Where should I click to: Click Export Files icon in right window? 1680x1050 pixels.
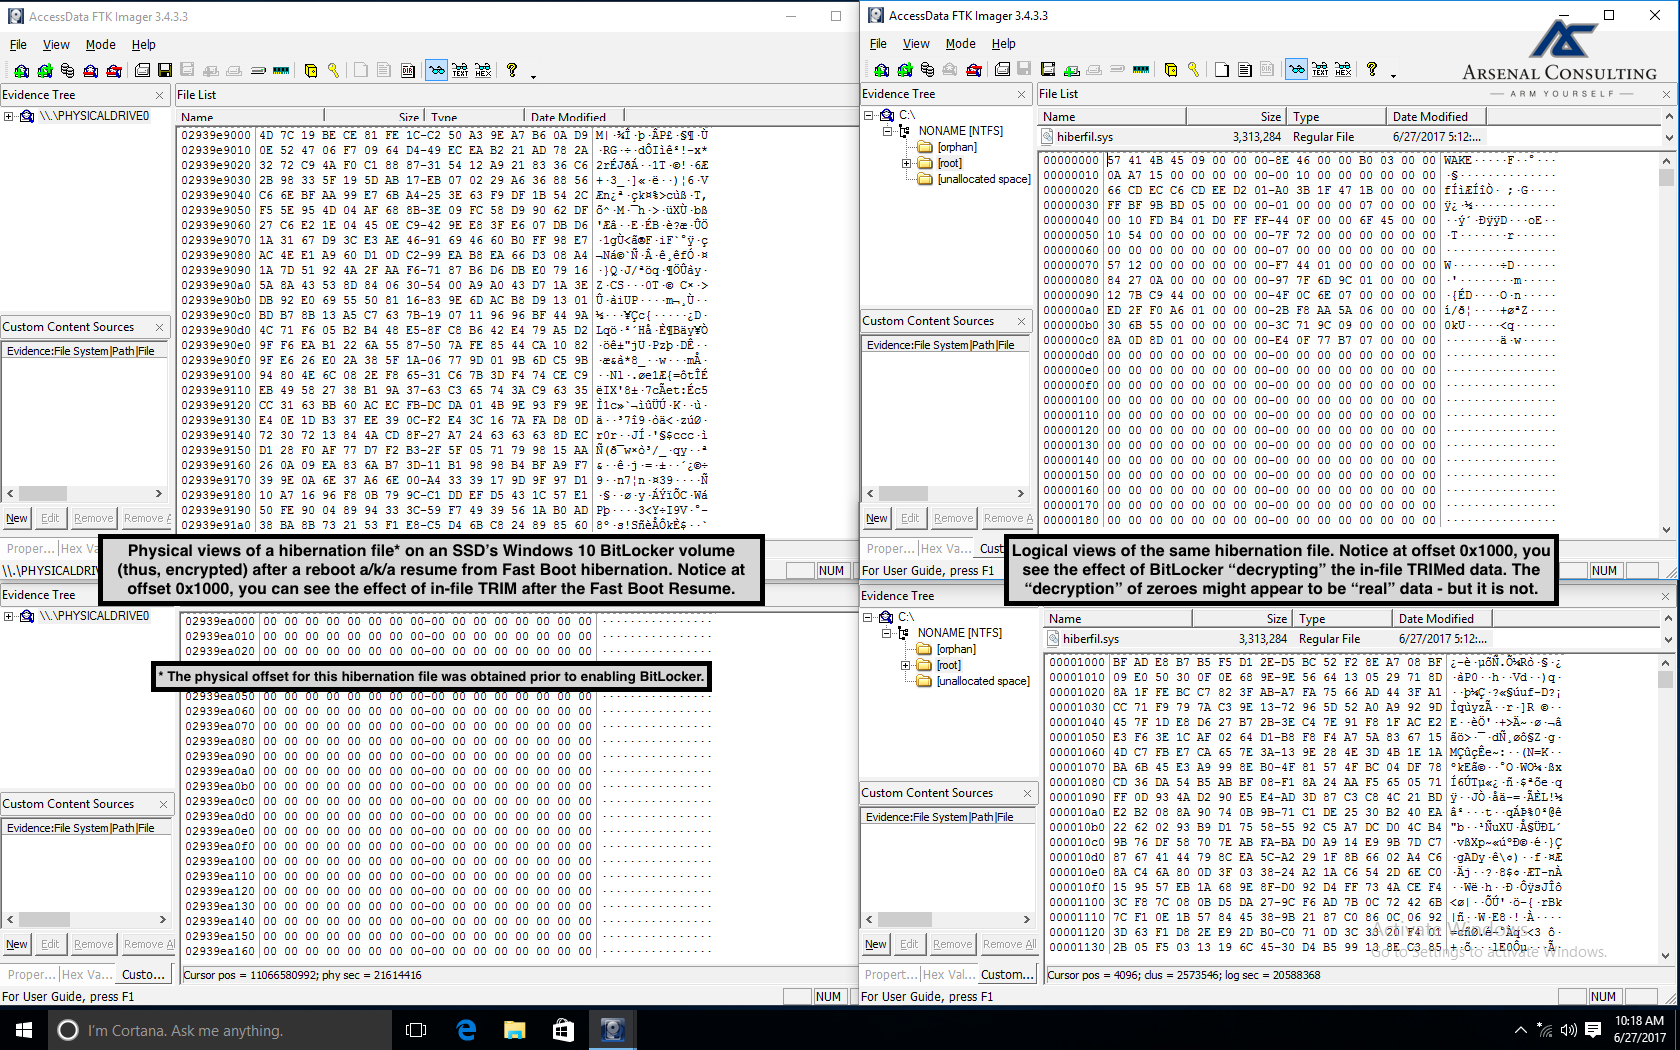1222,70
